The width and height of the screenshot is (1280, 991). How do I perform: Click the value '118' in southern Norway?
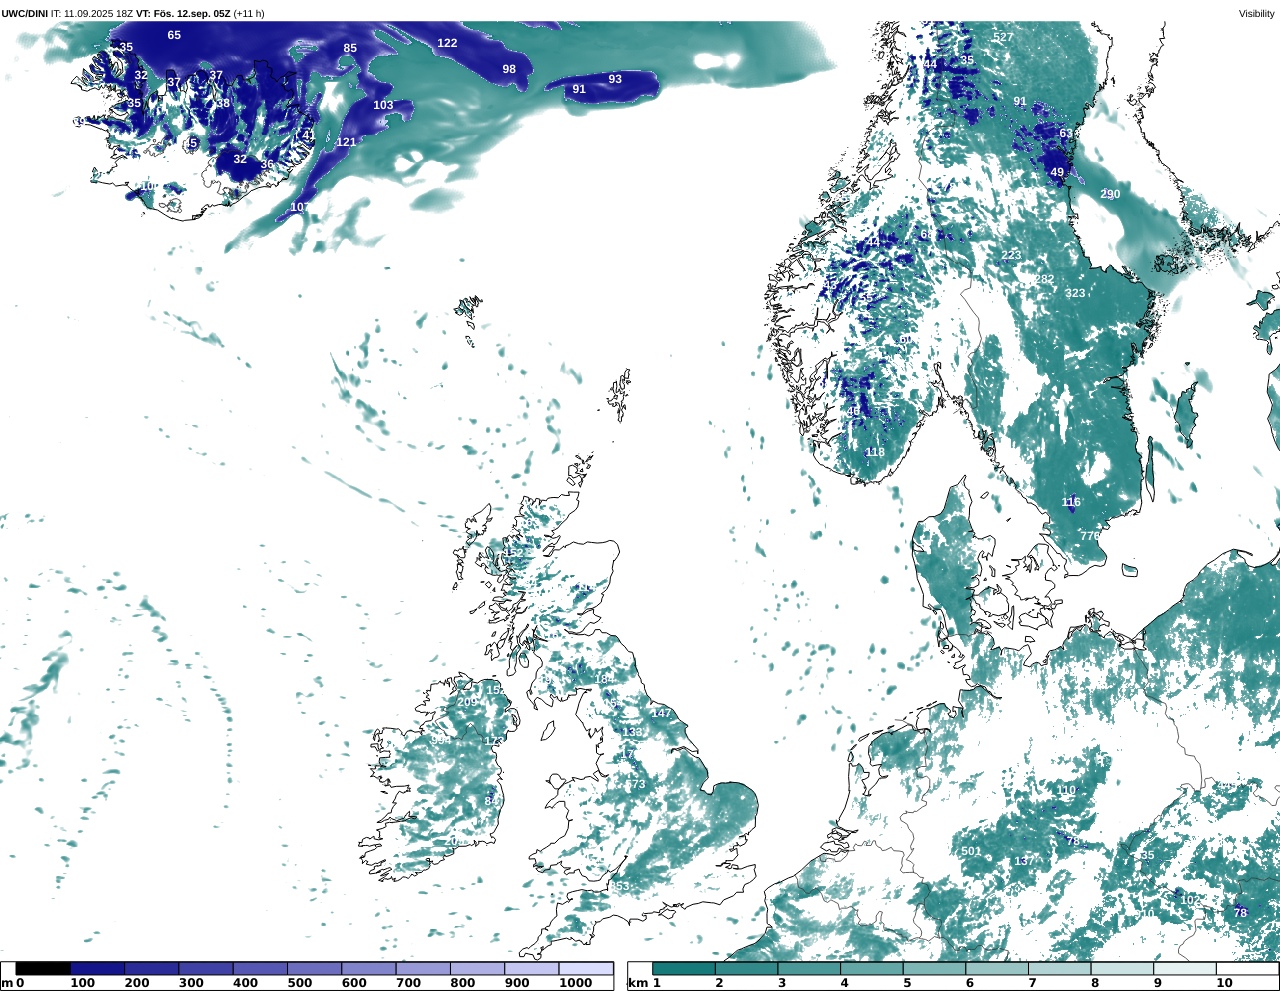tap(875, 452)
